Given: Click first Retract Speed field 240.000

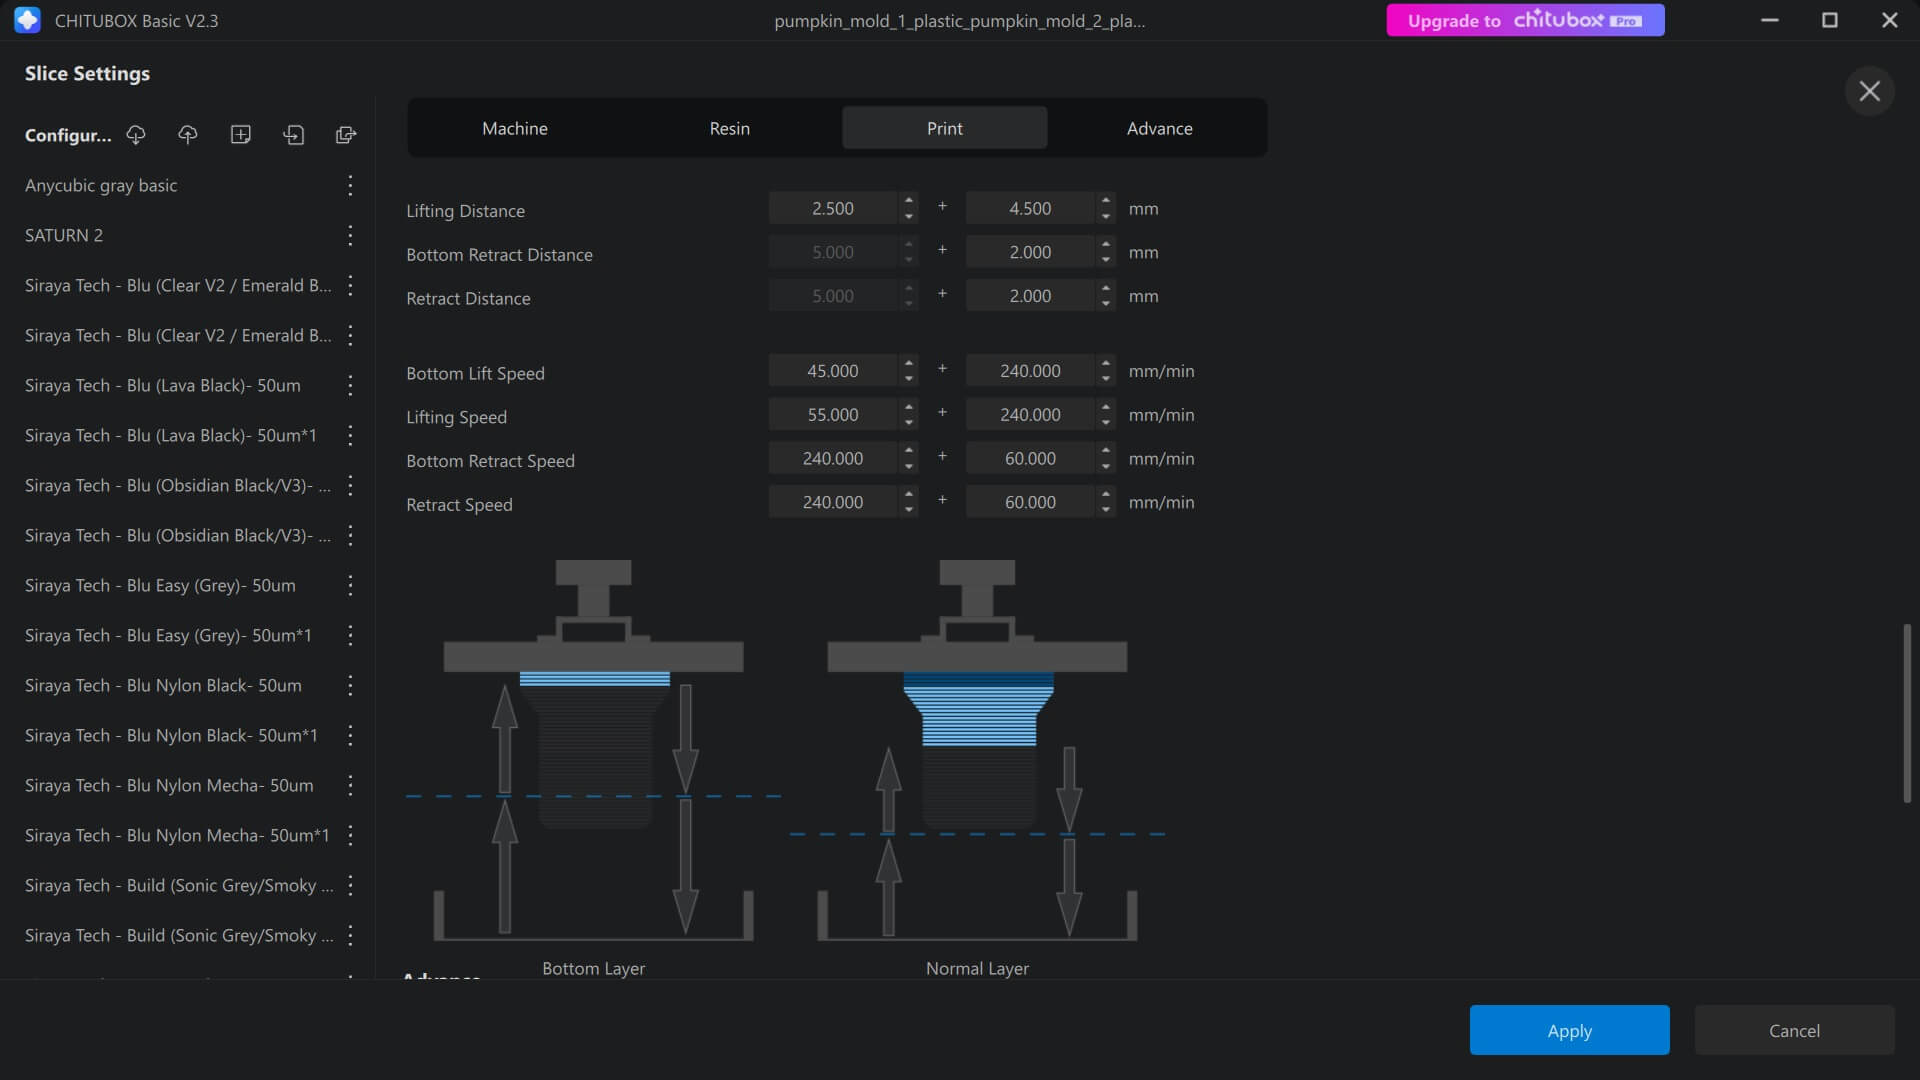Looking at the screenshot, I should (x=833, y=502).
